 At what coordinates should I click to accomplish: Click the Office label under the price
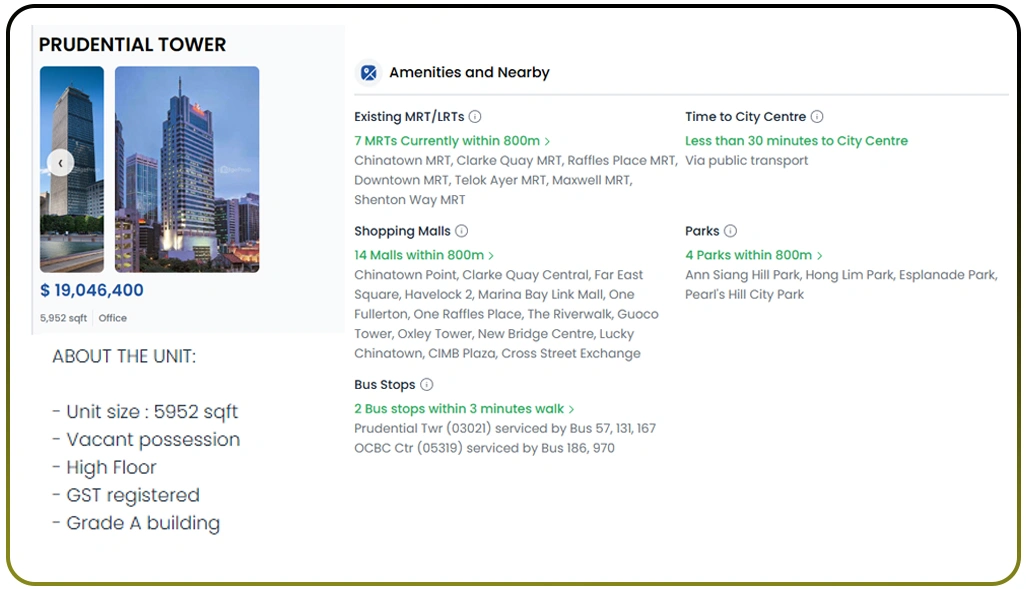(112, 318)
